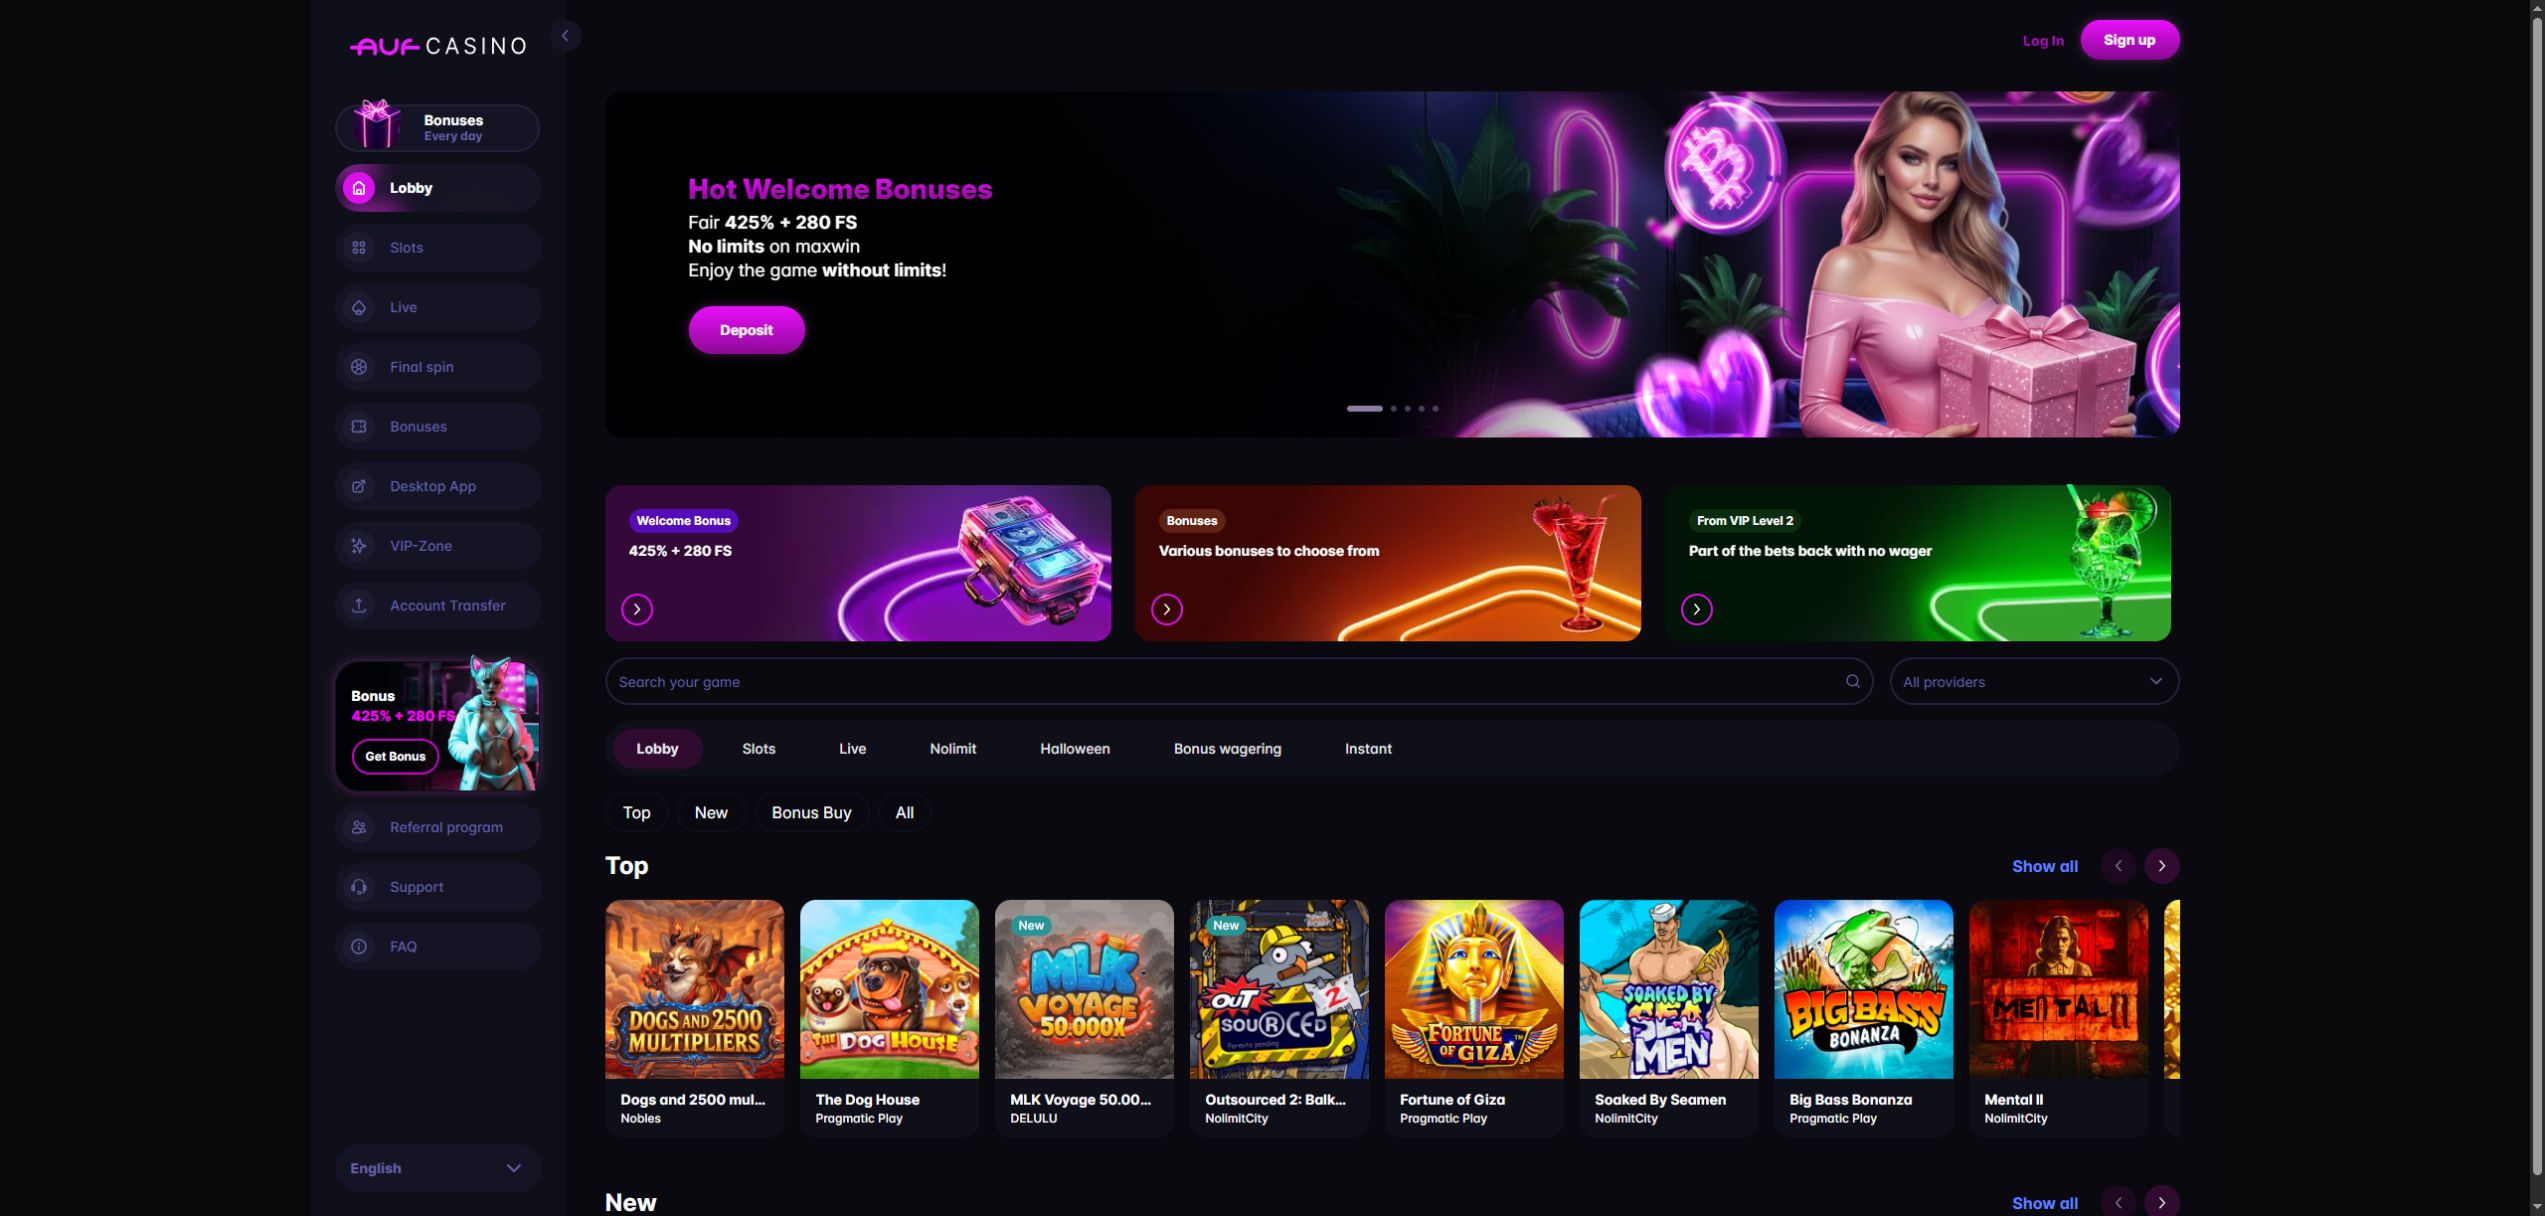Select the Slots category tab
This screenshot has width=2545, height=1216.
[759, 749]
